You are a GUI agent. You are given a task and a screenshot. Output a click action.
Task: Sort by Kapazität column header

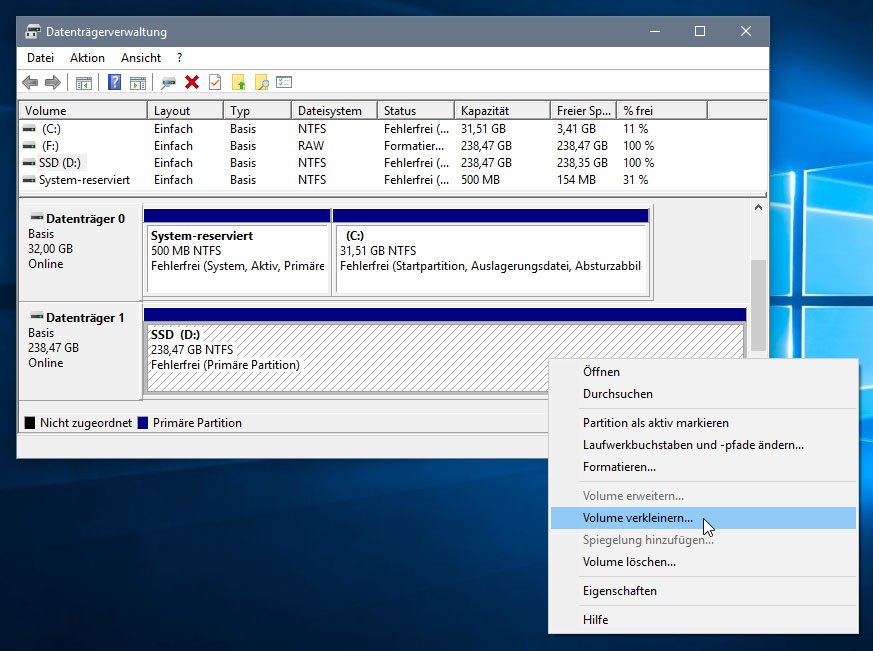pyautogui.click(x=502, y=111)
